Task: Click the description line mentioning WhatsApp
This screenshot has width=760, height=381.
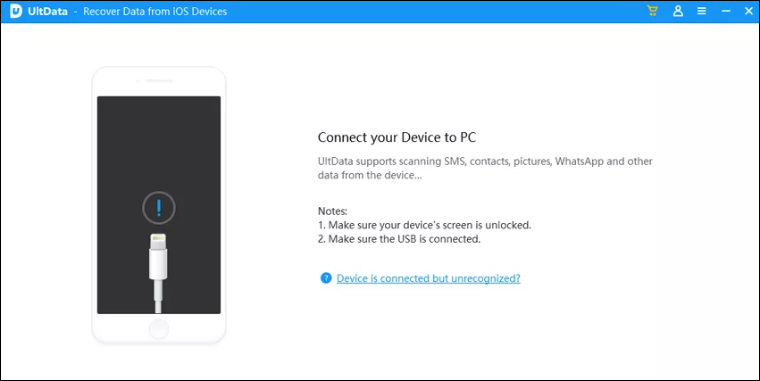Action: (485, 161)
